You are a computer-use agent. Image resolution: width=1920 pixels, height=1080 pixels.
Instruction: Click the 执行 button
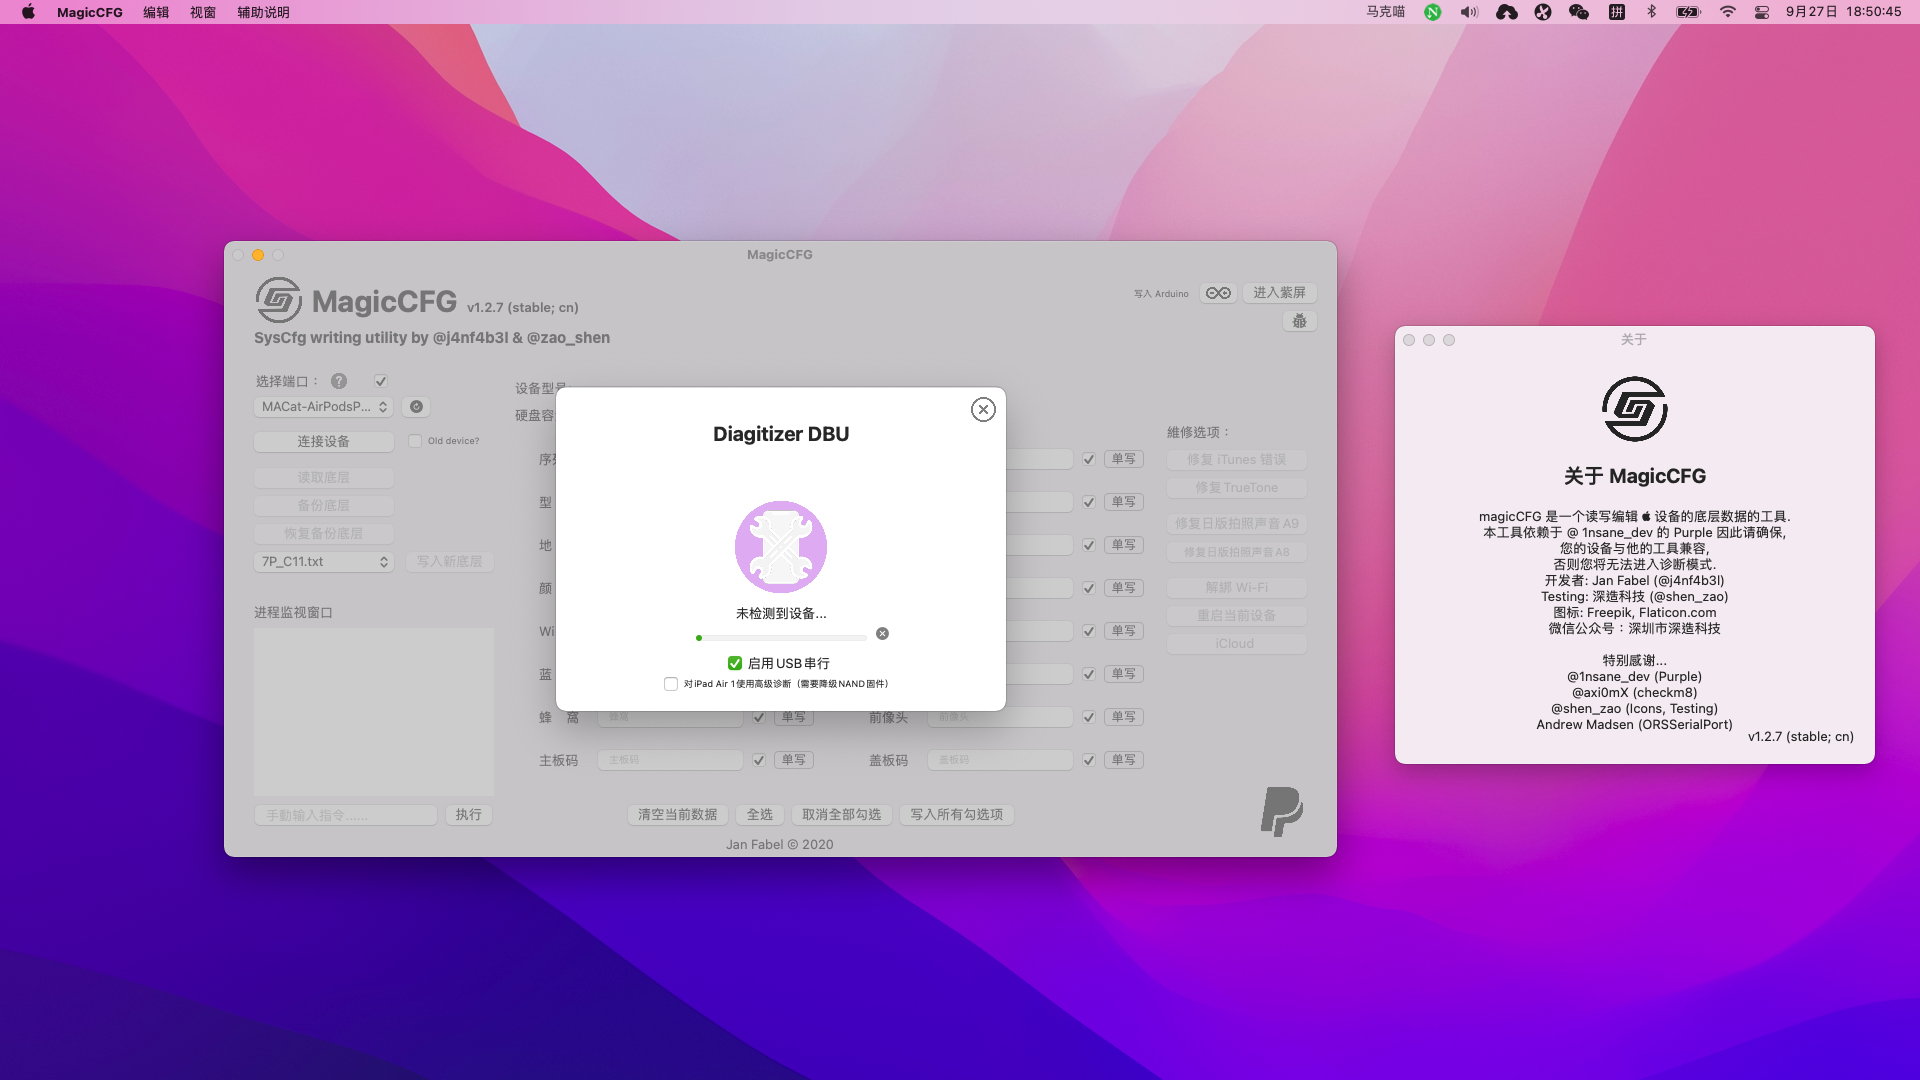point(469,815)
